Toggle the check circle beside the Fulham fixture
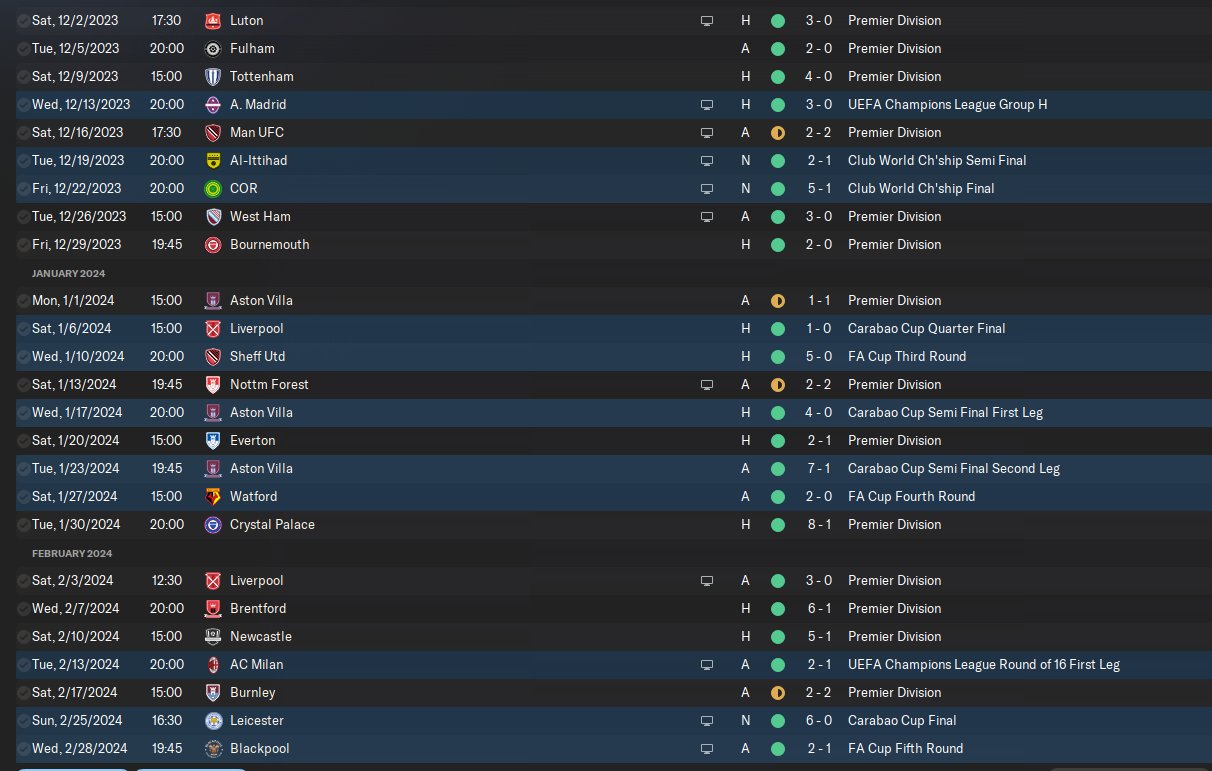This screenshot has height=771, width=1212. pyautogui.click(x=23, y=48)
